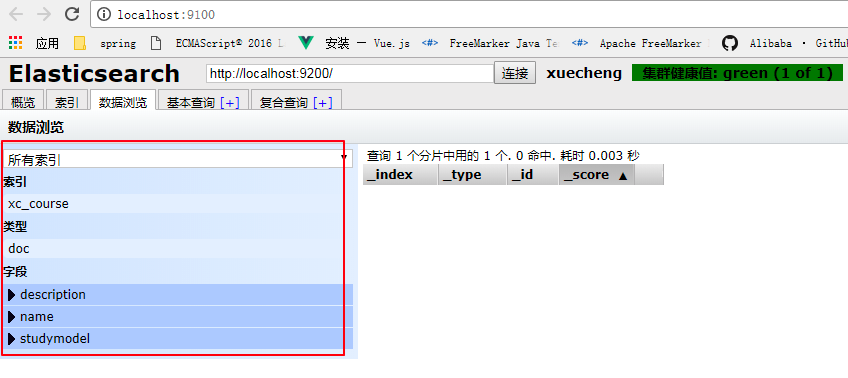Sort by the _id column header

pyautogui.click(x=533, y=175)
